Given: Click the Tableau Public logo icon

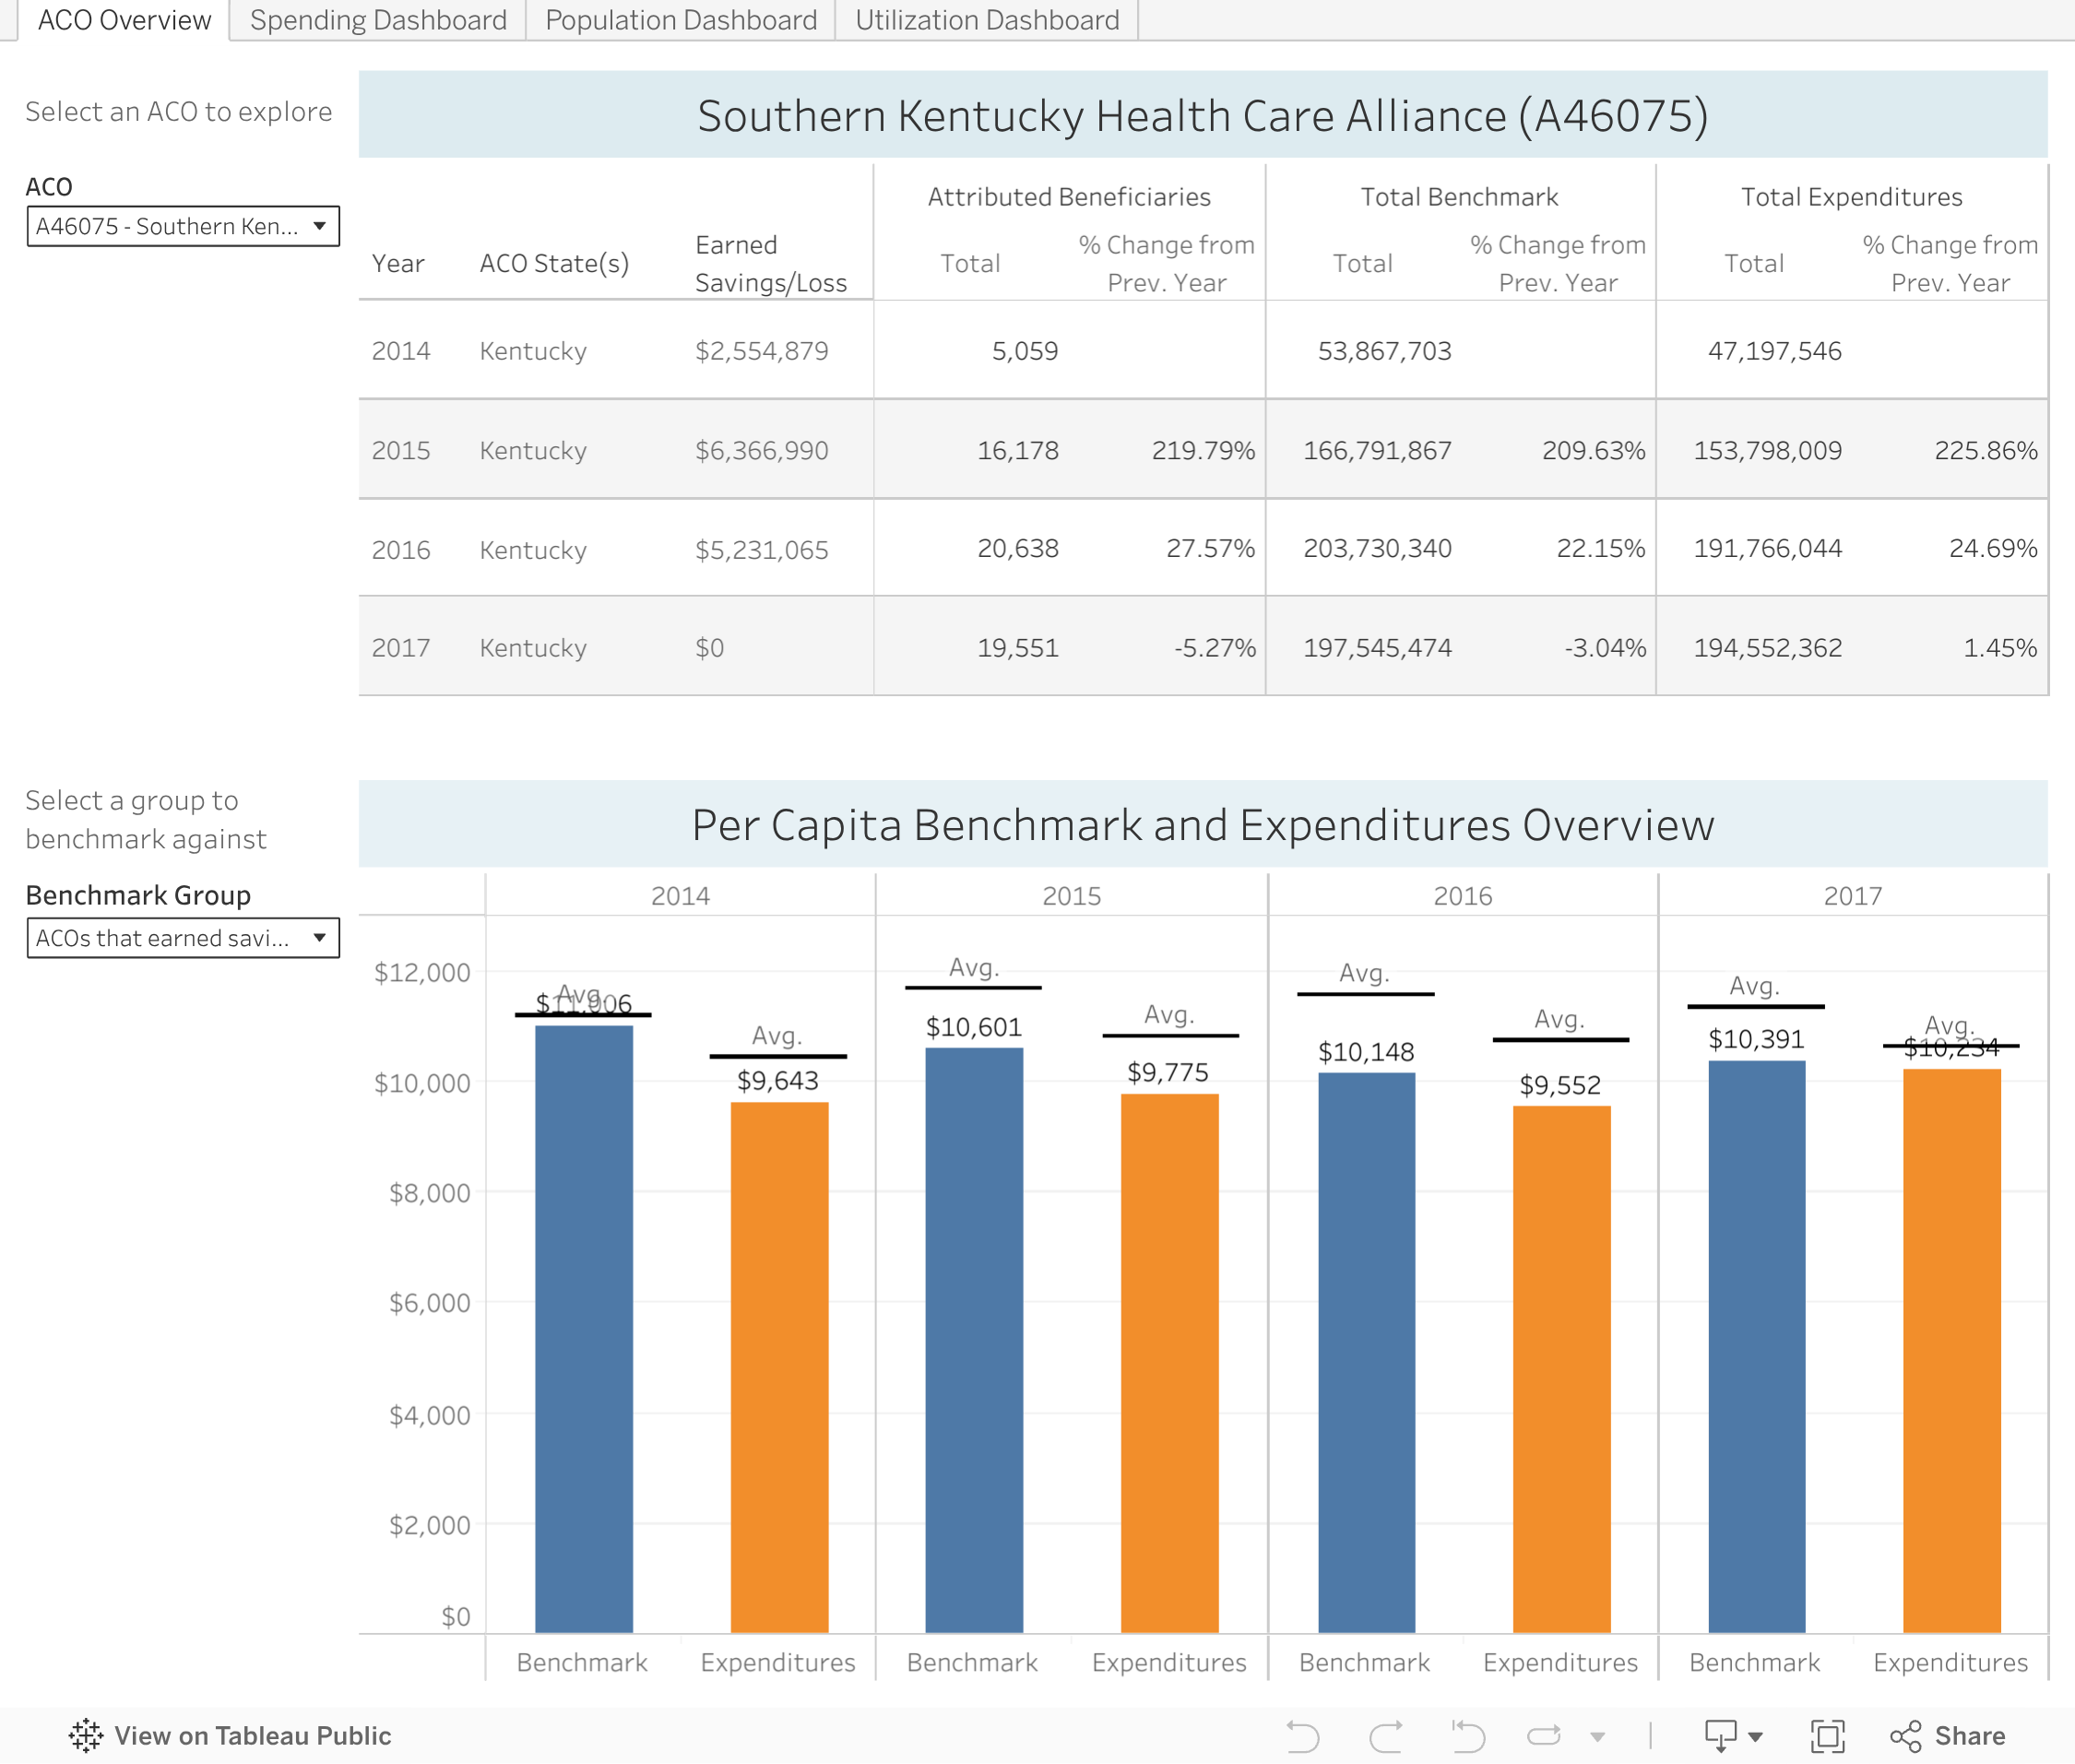Looking at the screenshot, I should pyautogui.click(x=86, y=1736).
